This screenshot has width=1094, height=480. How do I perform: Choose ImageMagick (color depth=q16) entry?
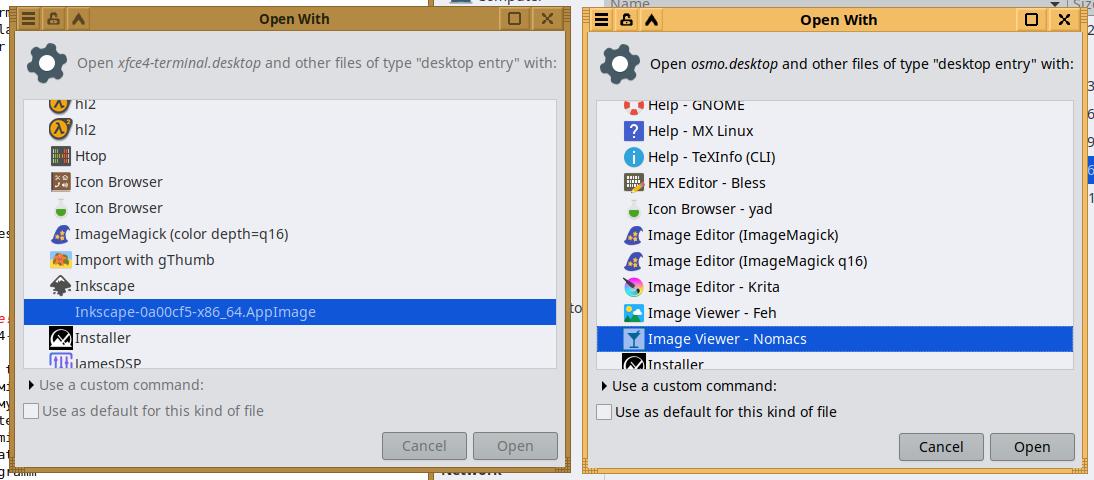181,234
